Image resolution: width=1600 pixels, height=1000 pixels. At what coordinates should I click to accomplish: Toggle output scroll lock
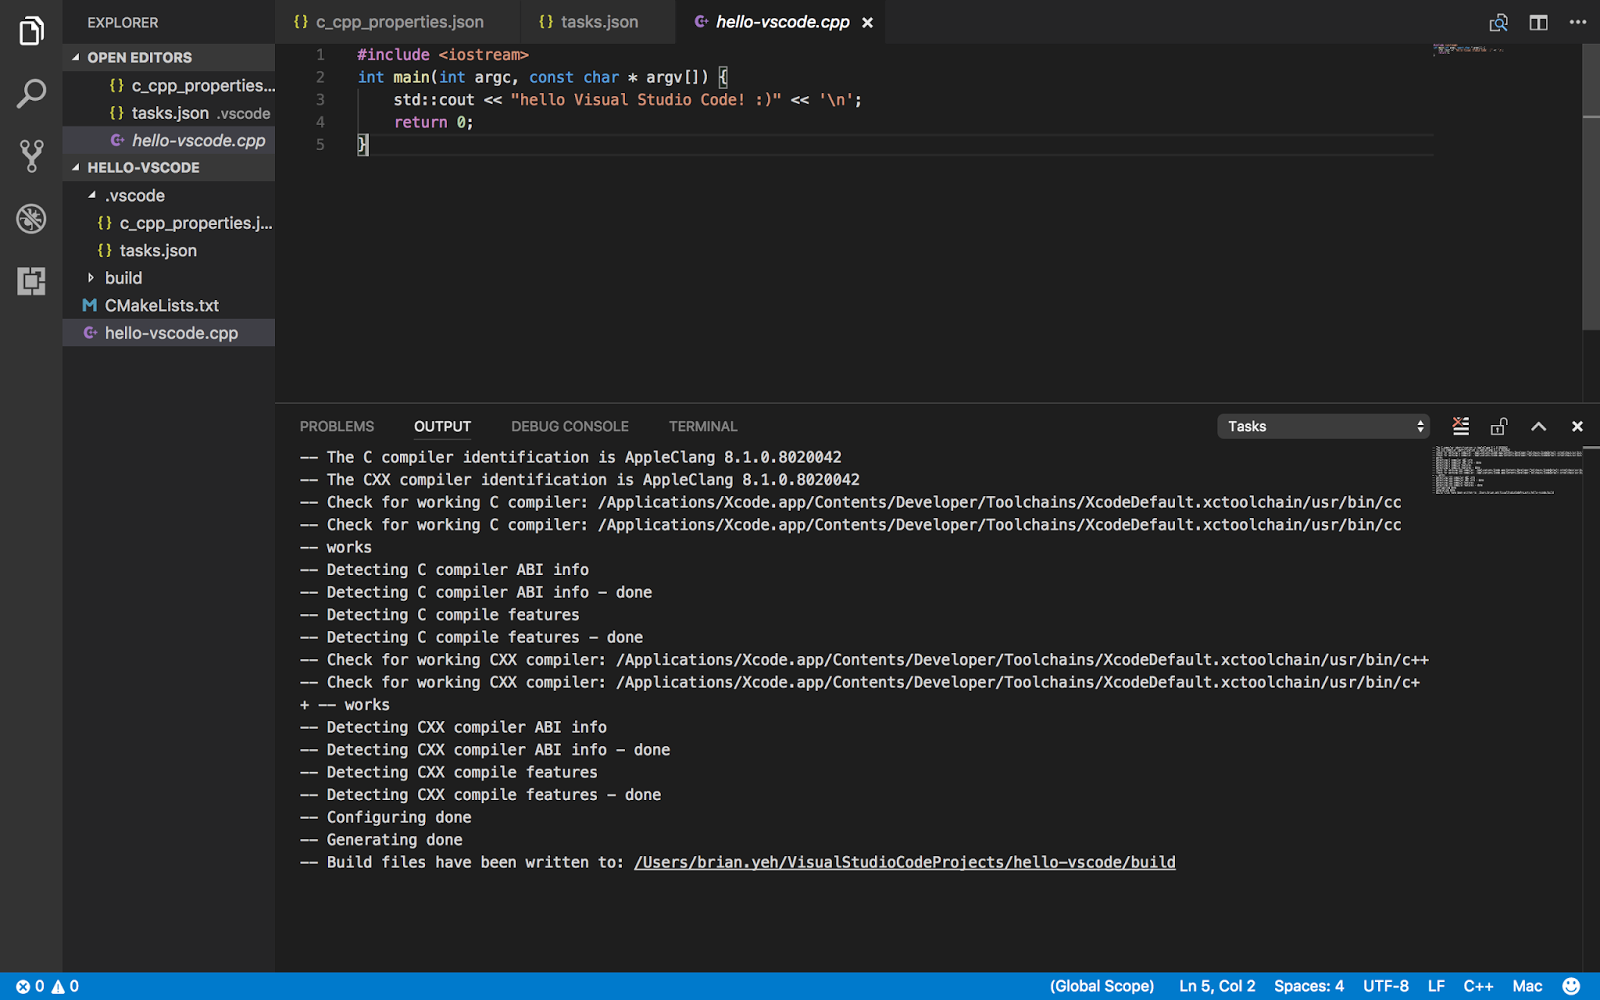pos(1498,425)
